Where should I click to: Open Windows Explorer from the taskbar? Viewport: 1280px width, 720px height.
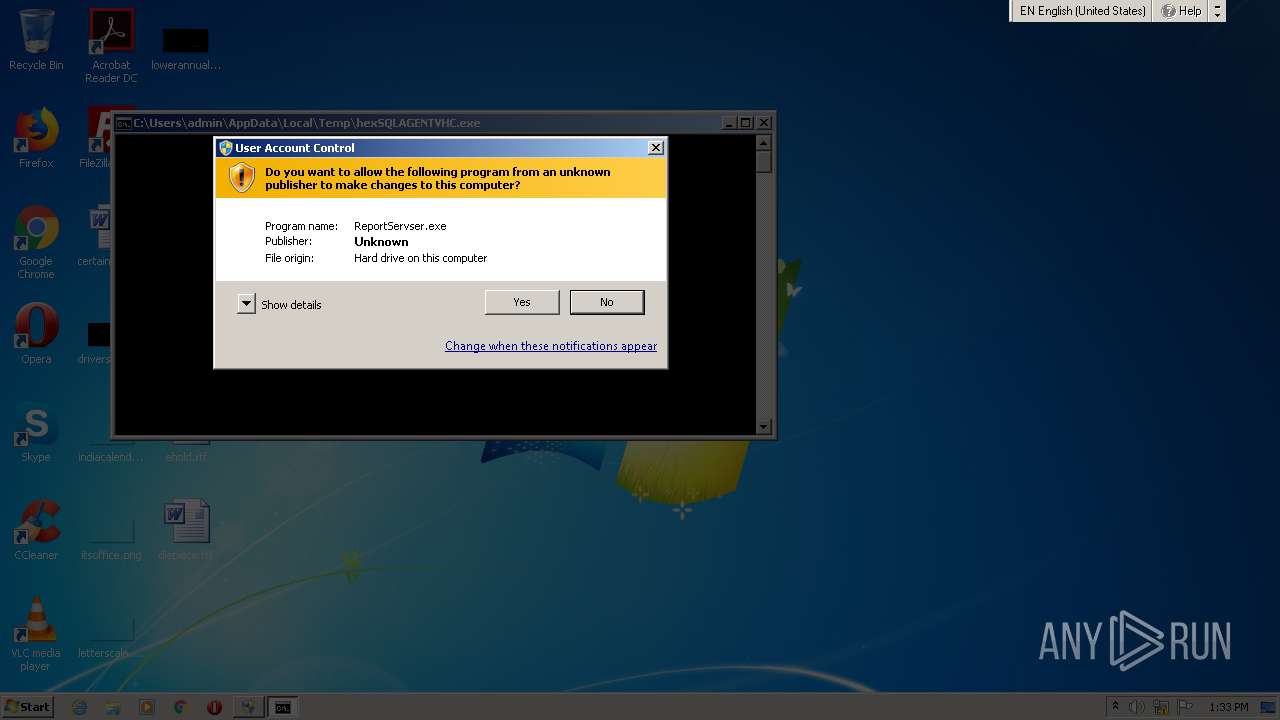click(113, 707)
